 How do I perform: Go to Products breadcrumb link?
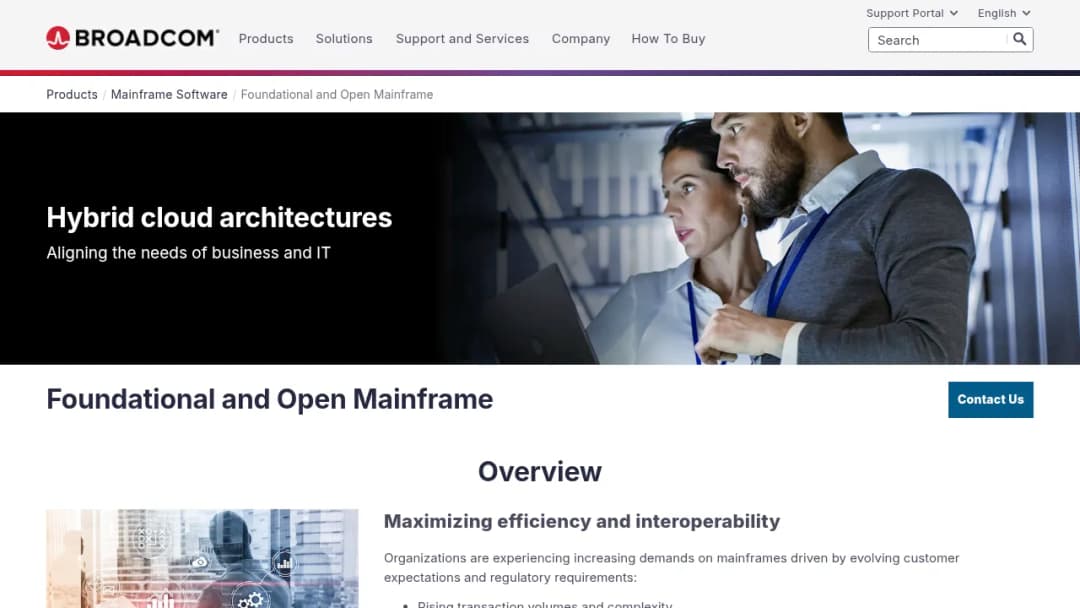[72, 94]
